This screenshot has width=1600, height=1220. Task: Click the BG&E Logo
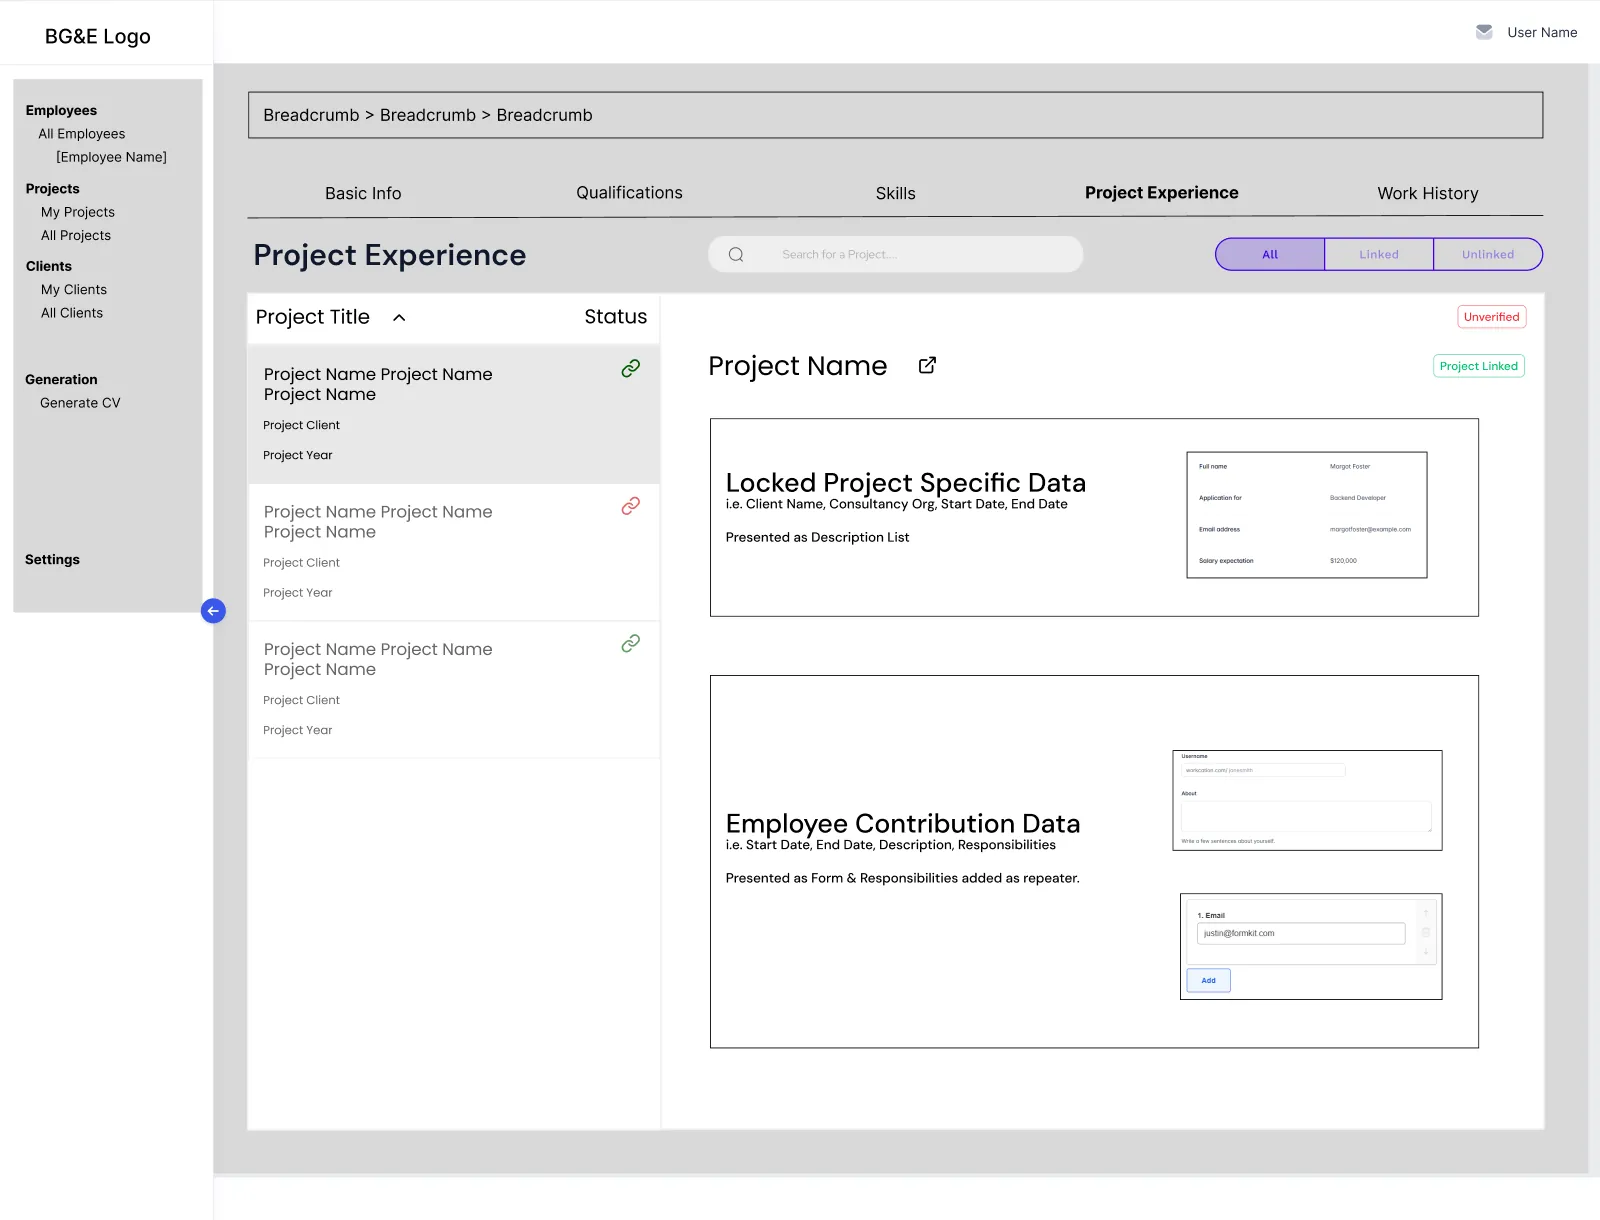click(98, 36)
